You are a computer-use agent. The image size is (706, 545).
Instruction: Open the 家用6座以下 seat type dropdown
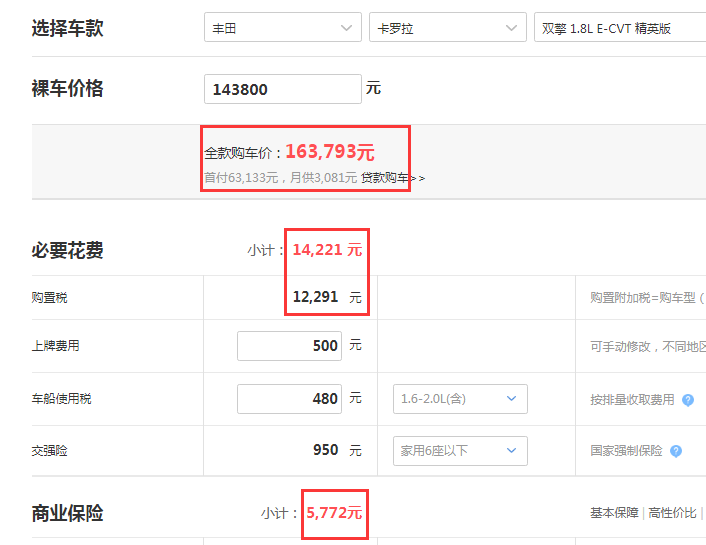pyautogui.click(x=460, y=450)
